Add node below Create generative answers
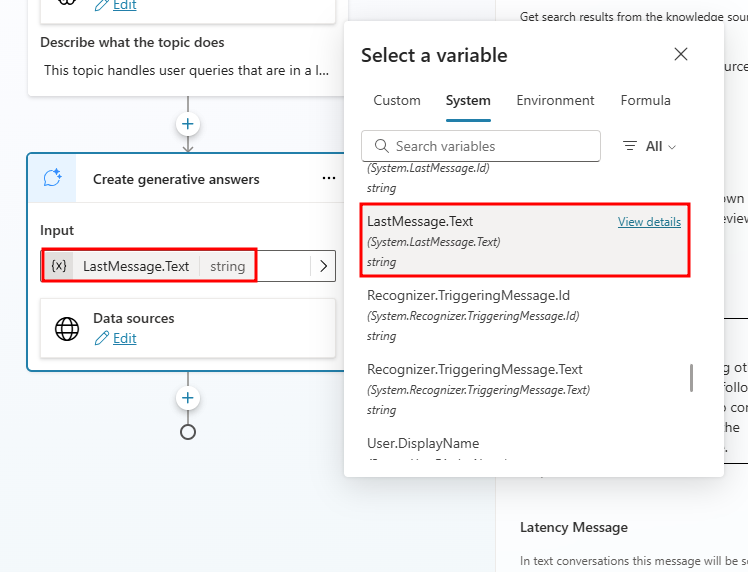 [188, 398]
